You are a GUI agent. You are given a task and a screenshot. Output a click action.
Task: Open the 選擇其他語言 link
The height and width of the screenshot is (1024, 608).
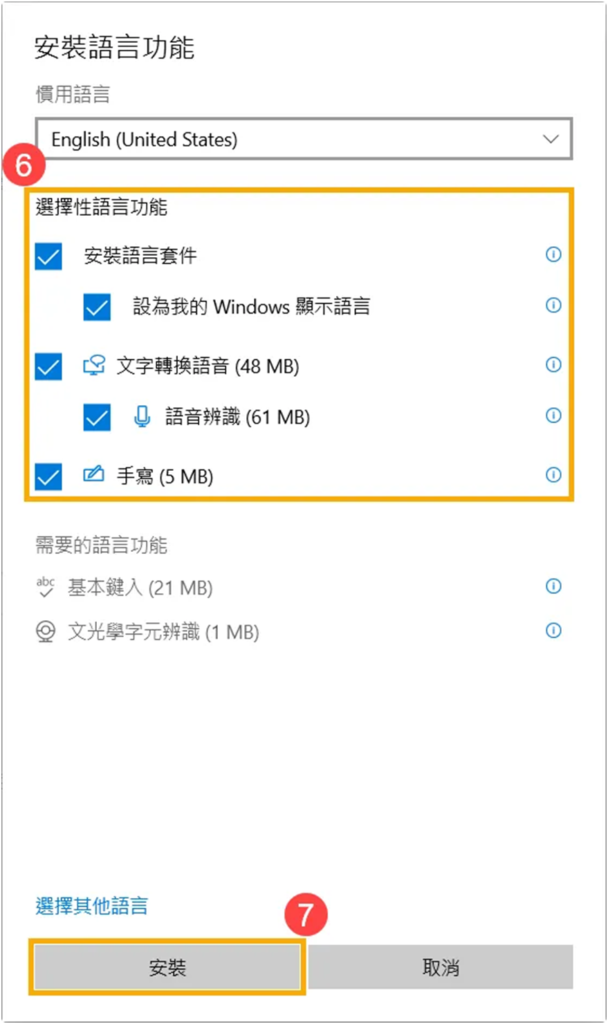(92, 906)
